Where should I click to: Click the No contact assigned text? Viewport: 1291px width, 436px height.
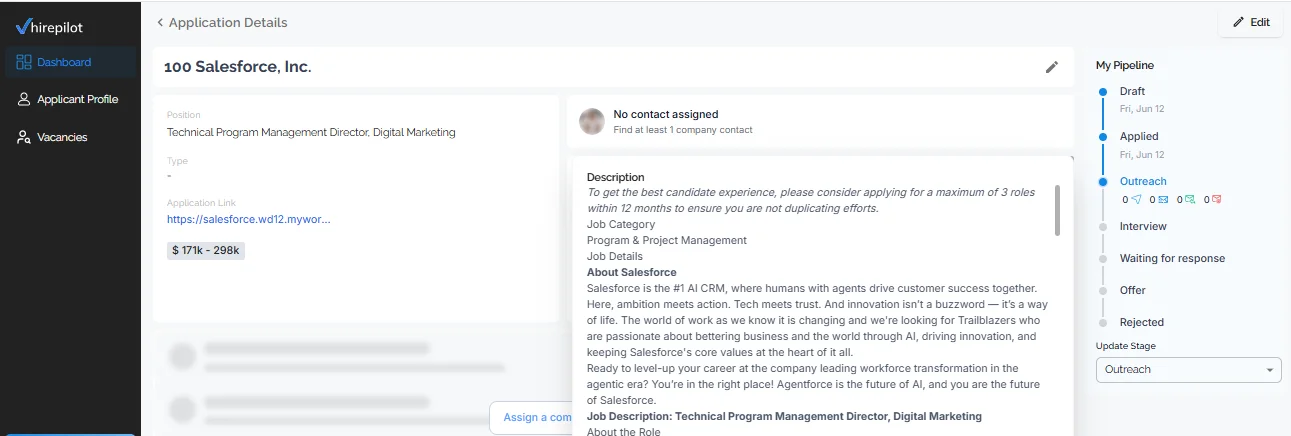[x=666, y=114]
